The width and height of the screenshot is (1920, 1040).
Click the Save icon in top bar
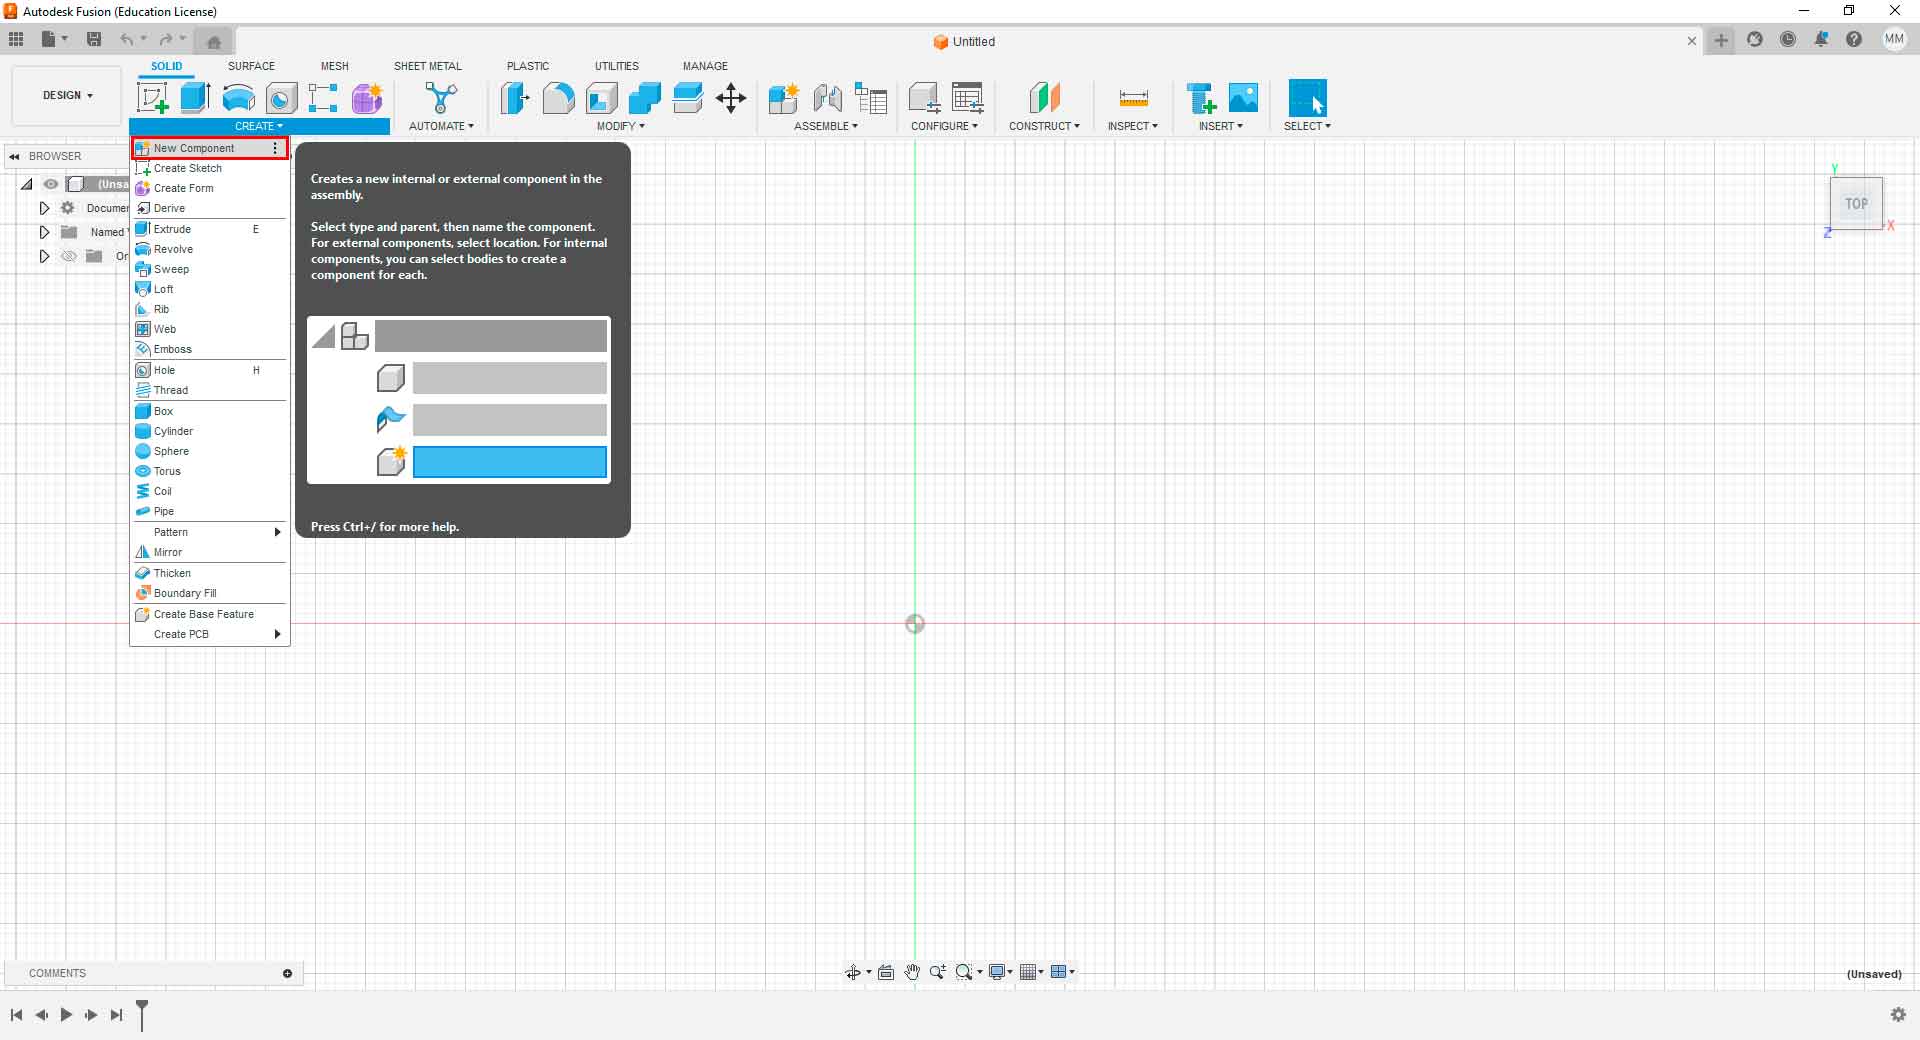click(94, 40)
